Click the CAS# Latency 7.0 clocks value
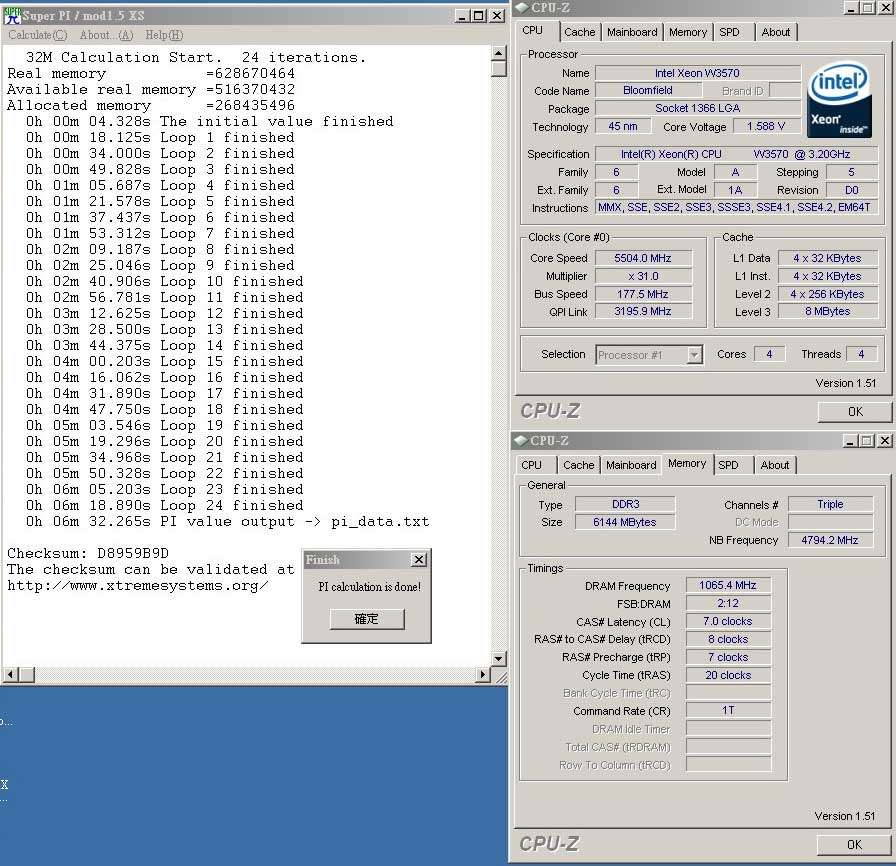Viewport: 896px width, 866px height. 728,621
